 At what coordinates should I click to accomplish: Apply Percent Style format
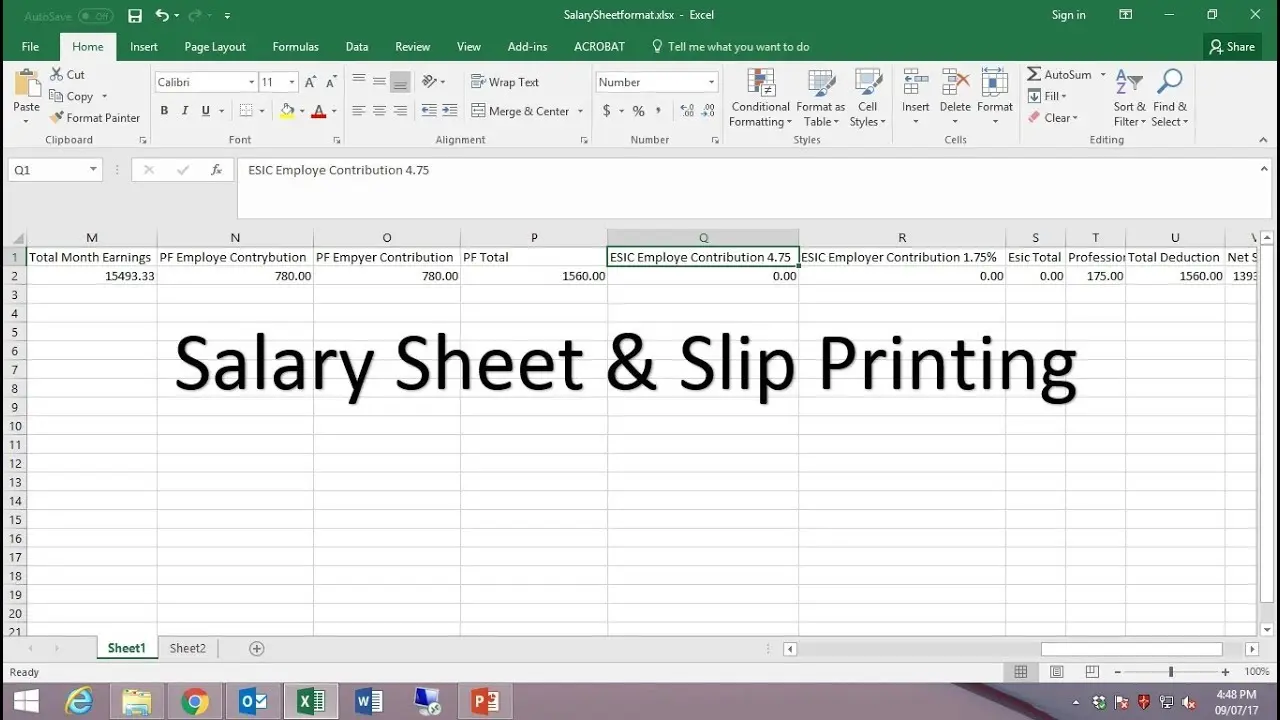click(x=638, y=111)
